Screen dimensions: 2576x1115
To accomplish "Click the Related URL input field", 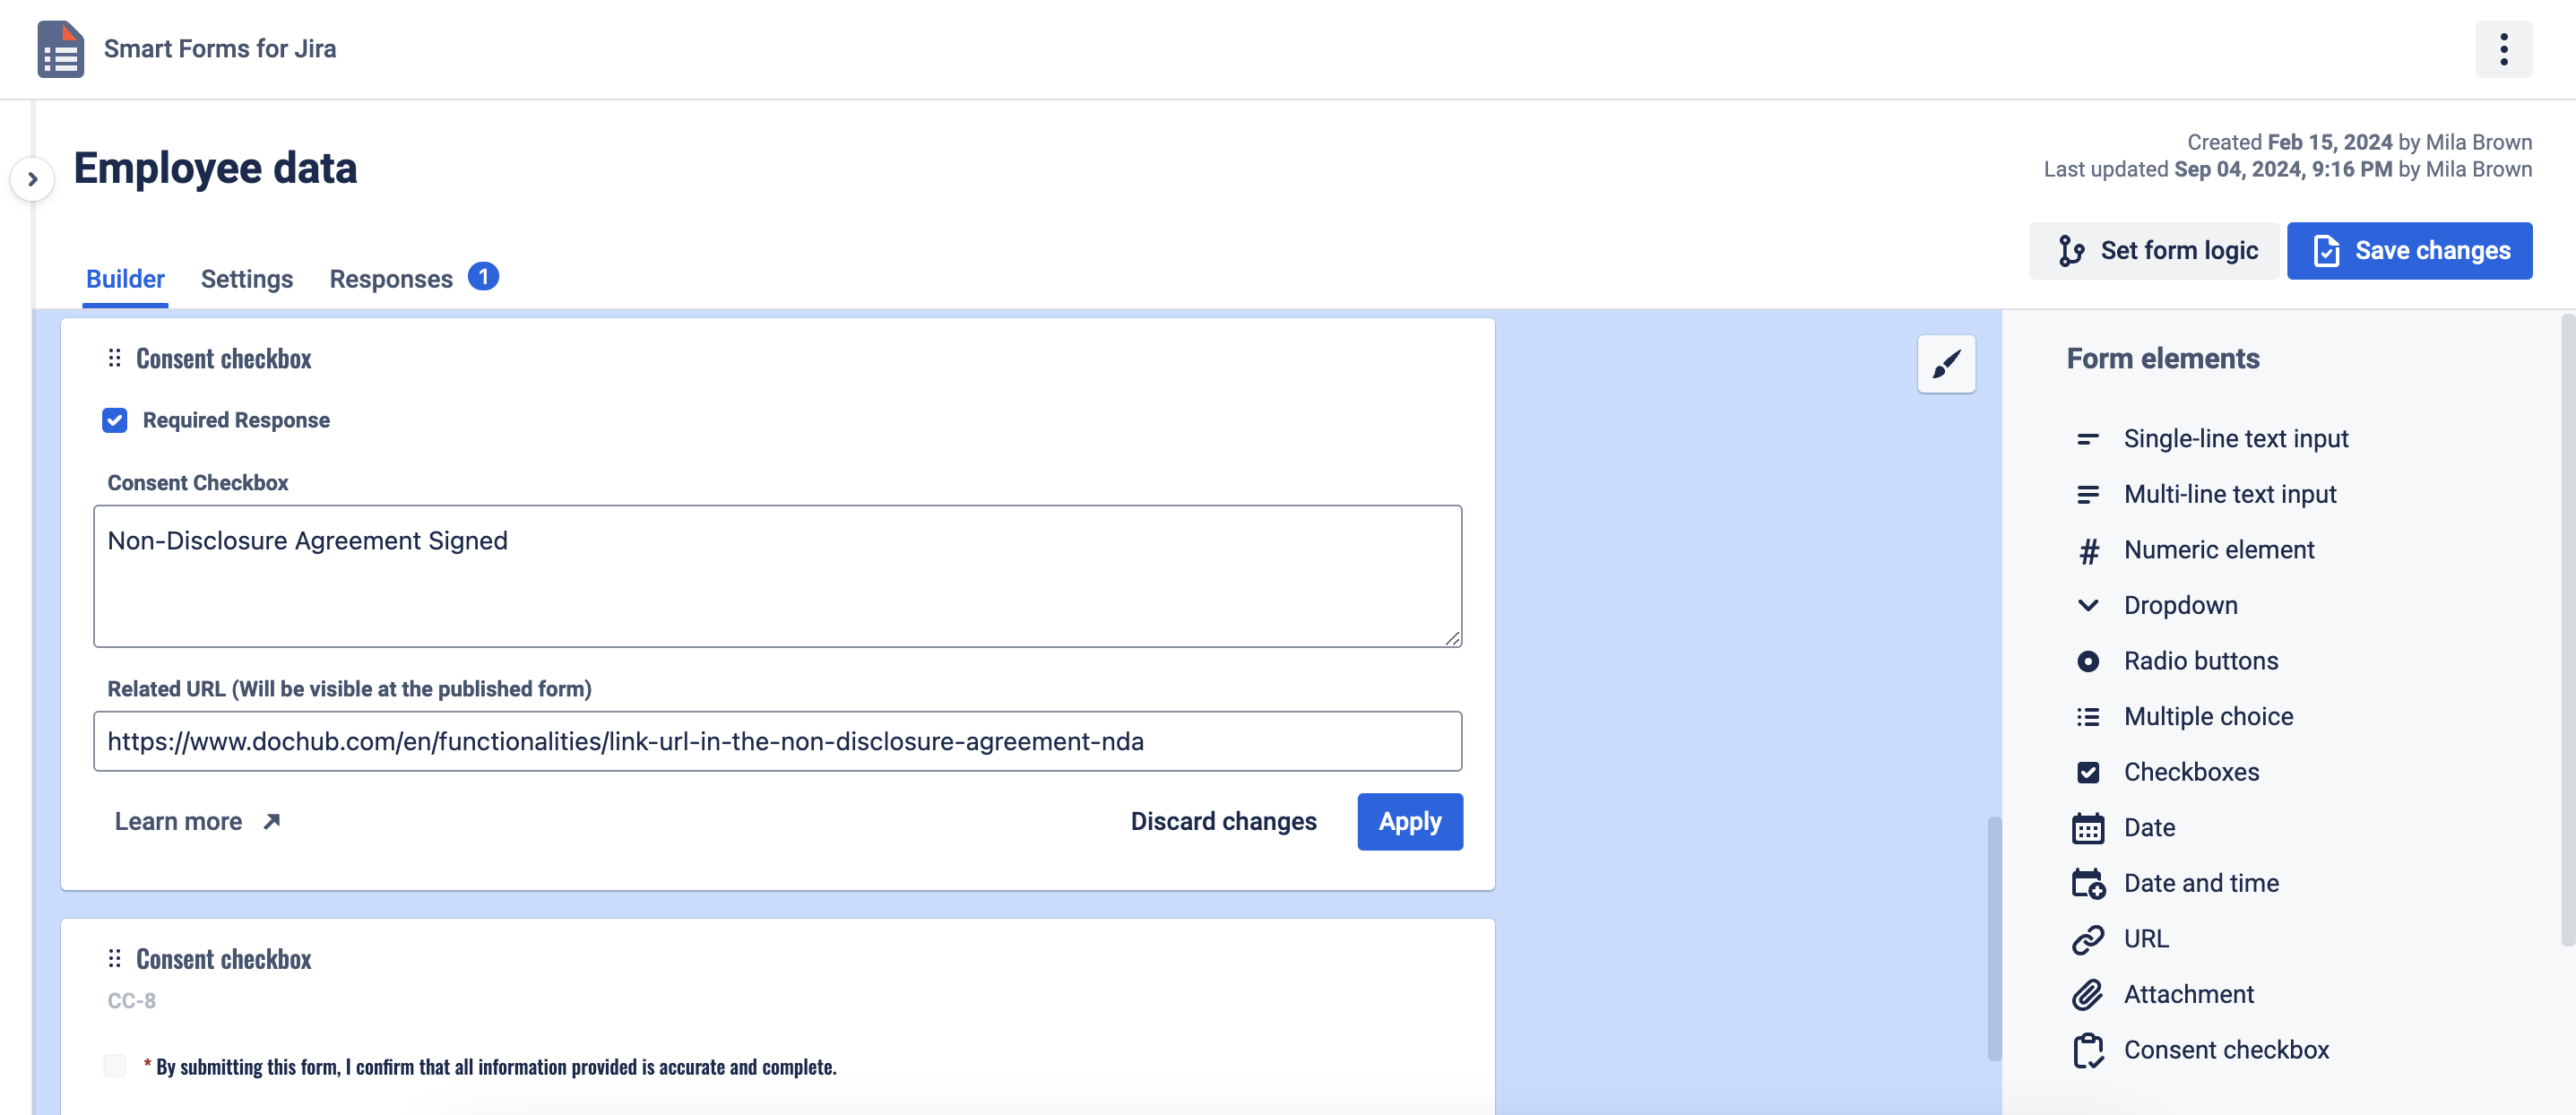I will pos(777,741).
